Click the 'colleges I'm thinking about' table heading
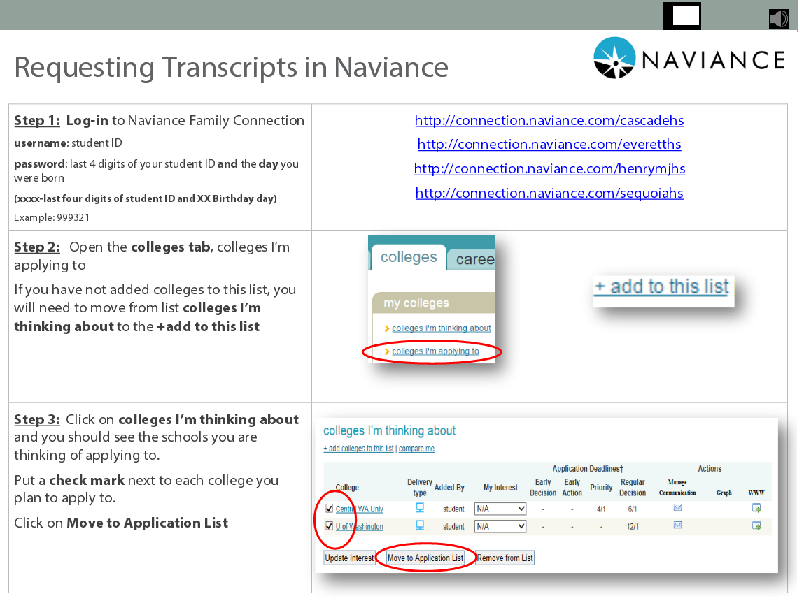The height and width of the screenshot is (600, 800). [389, 431]
